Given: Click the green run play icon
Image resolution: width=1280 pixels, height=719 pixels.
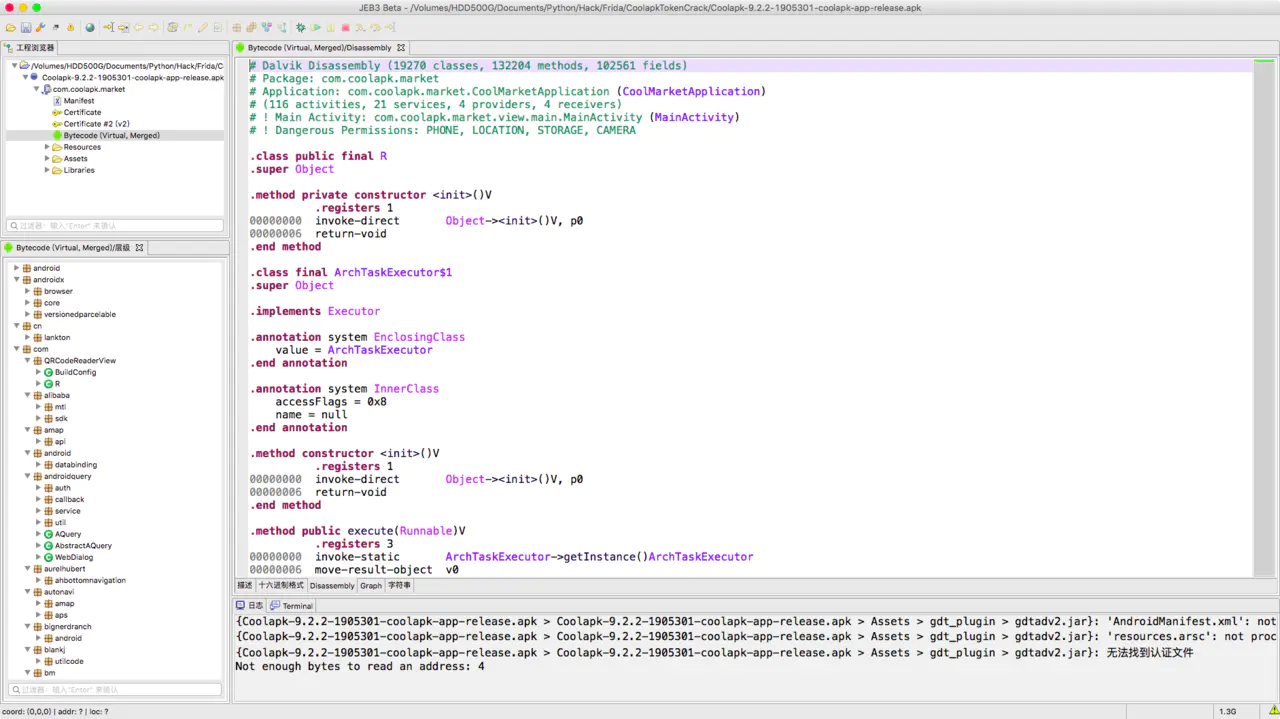Looking at the screenshot, I should [x=316, y=28].
